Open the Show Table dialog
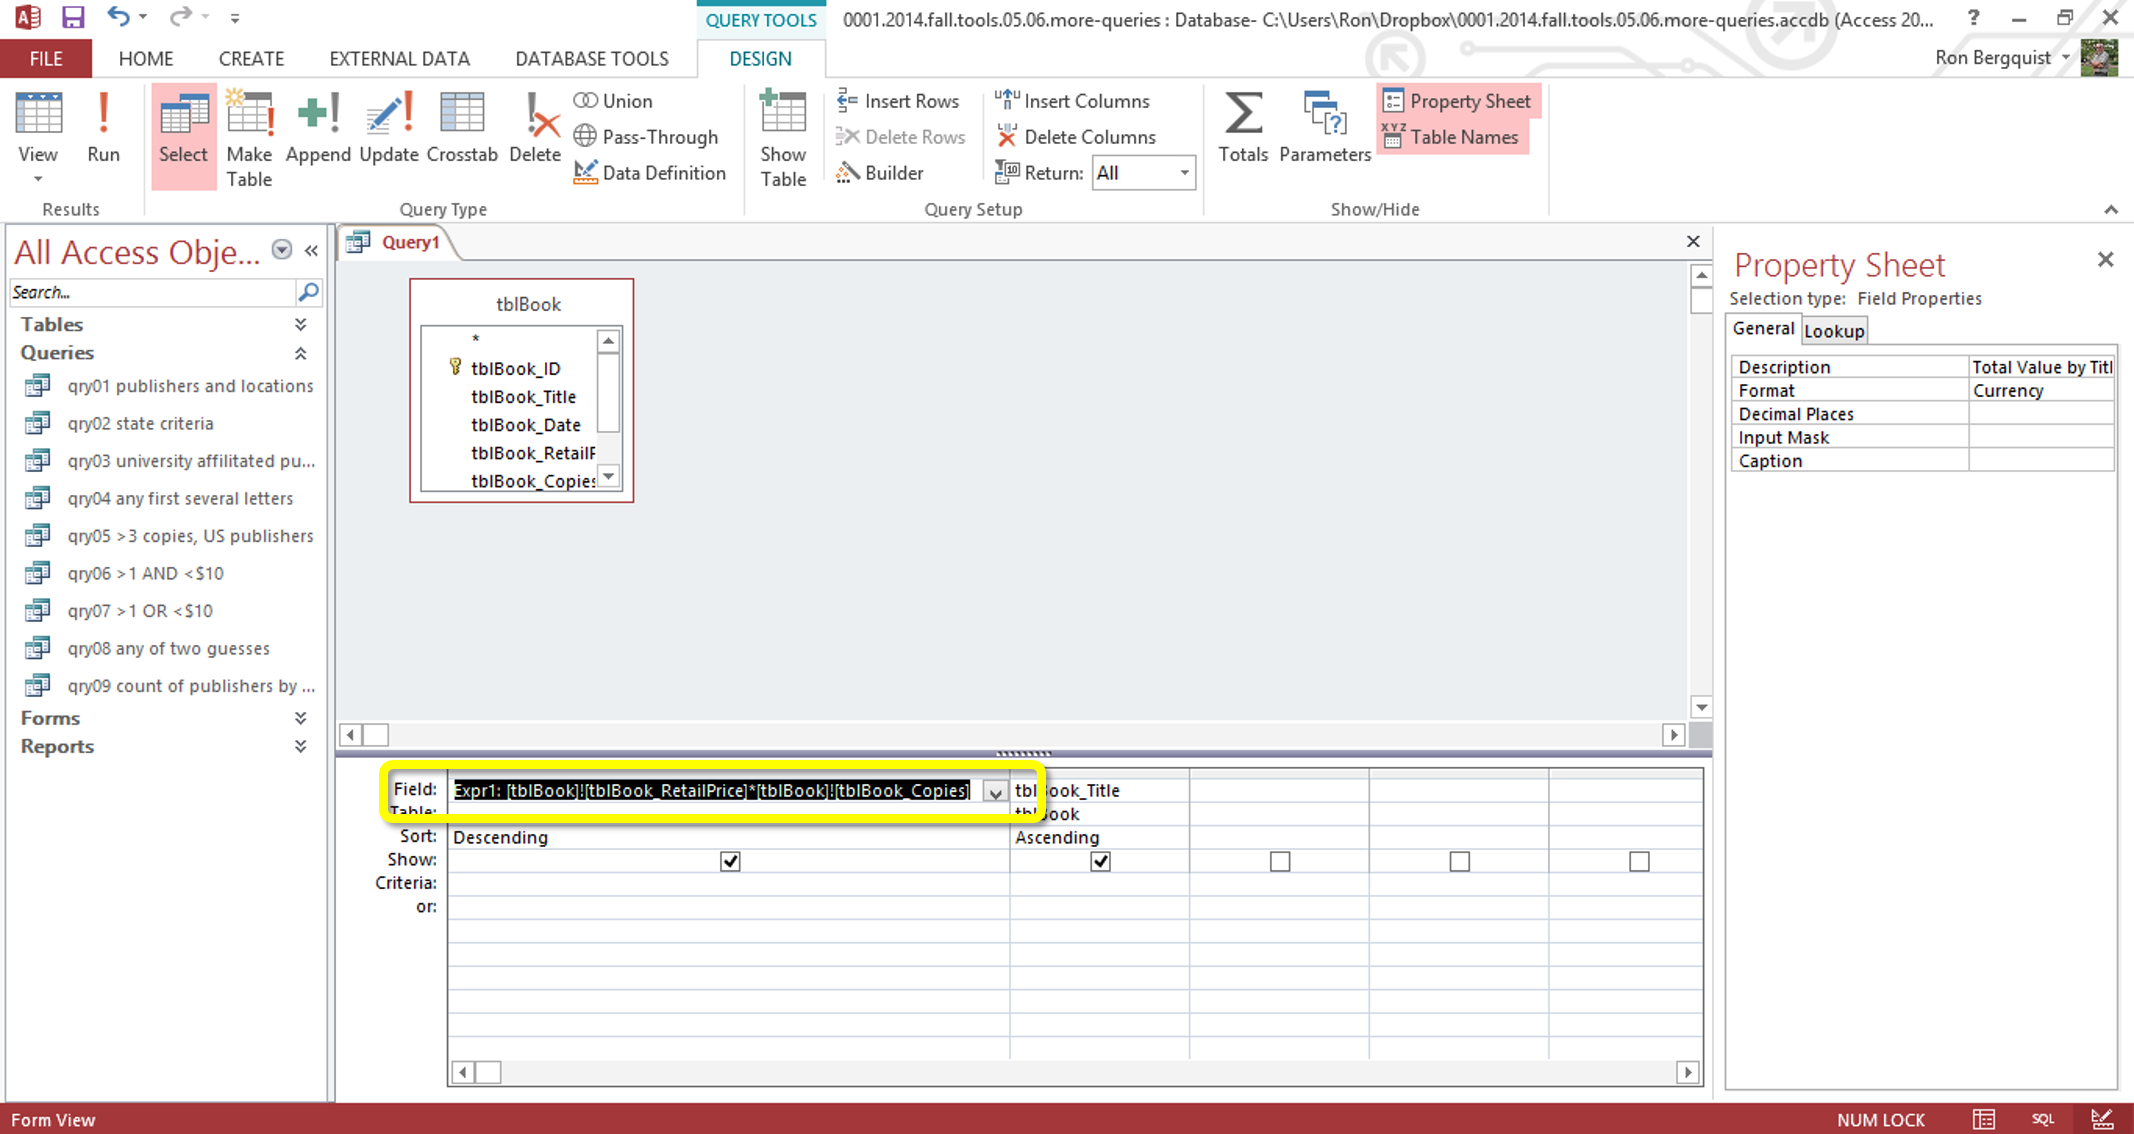2134x1134 pixels. 782,138
